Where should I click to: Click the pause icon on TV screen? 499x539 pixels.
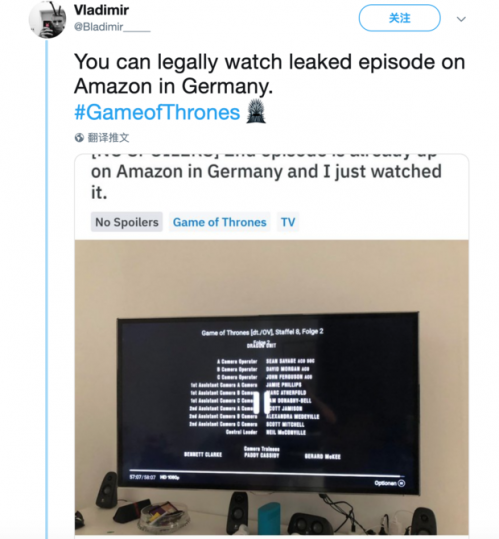(262, 402)
